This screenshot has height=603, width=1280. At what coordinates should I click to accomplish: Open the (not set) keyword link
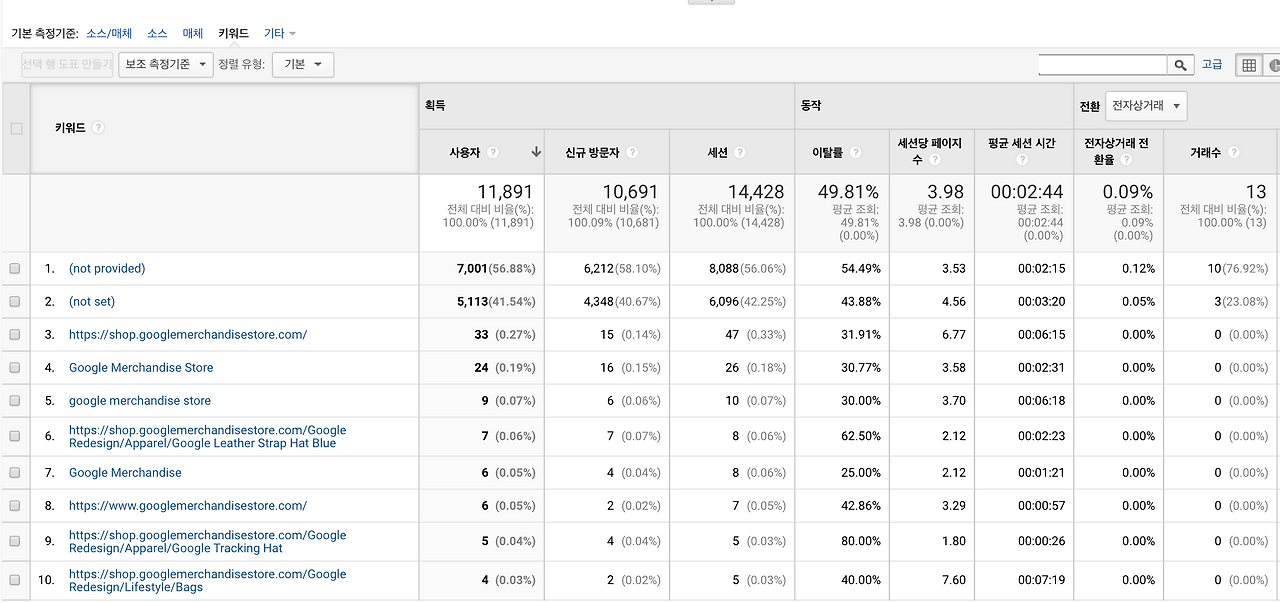pos(92,301)
